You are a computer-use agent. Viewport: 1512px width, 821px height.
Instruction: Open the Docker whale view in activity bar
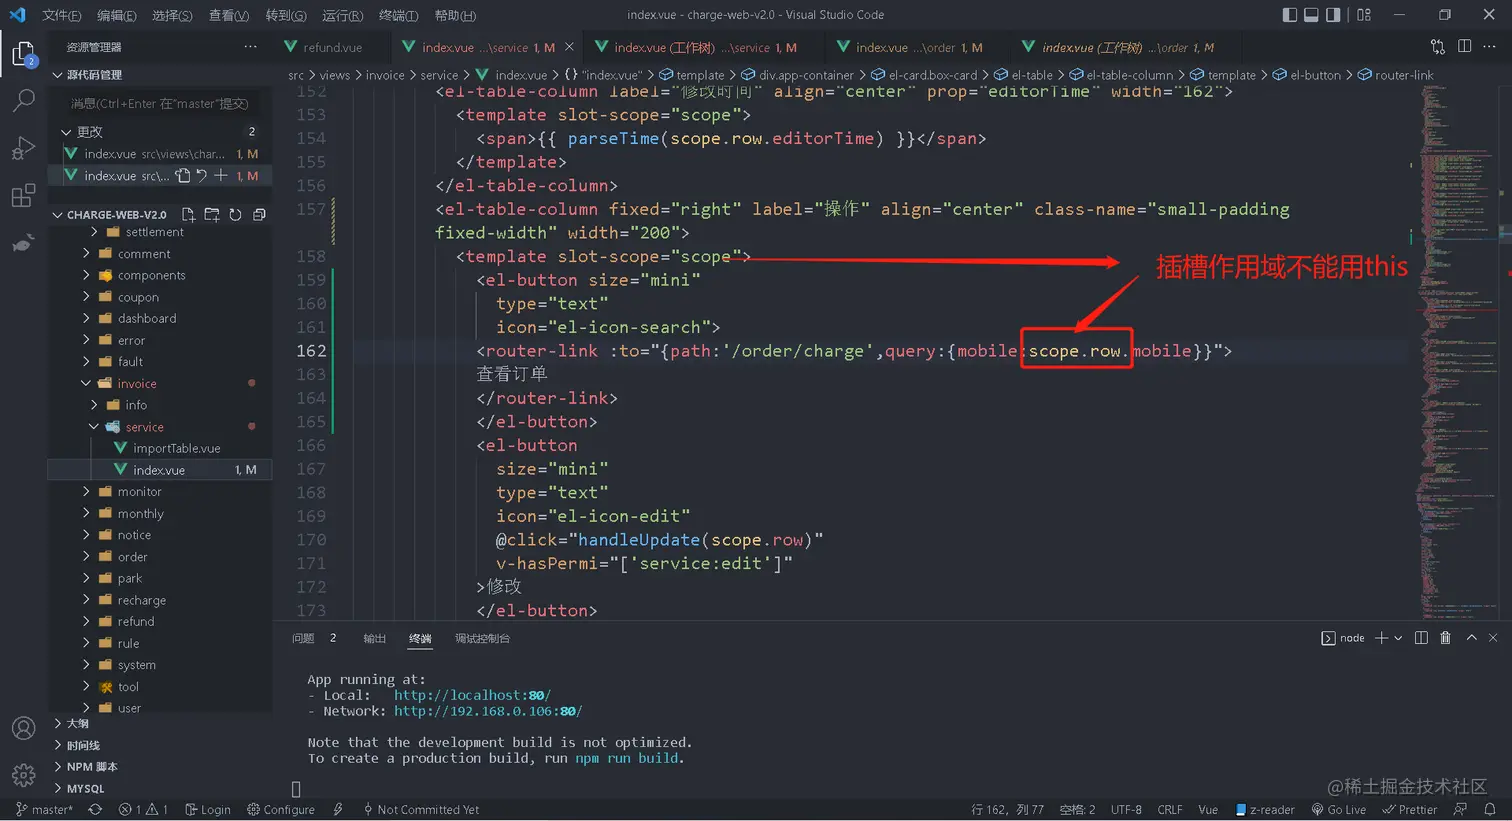(x=23, y=243)
